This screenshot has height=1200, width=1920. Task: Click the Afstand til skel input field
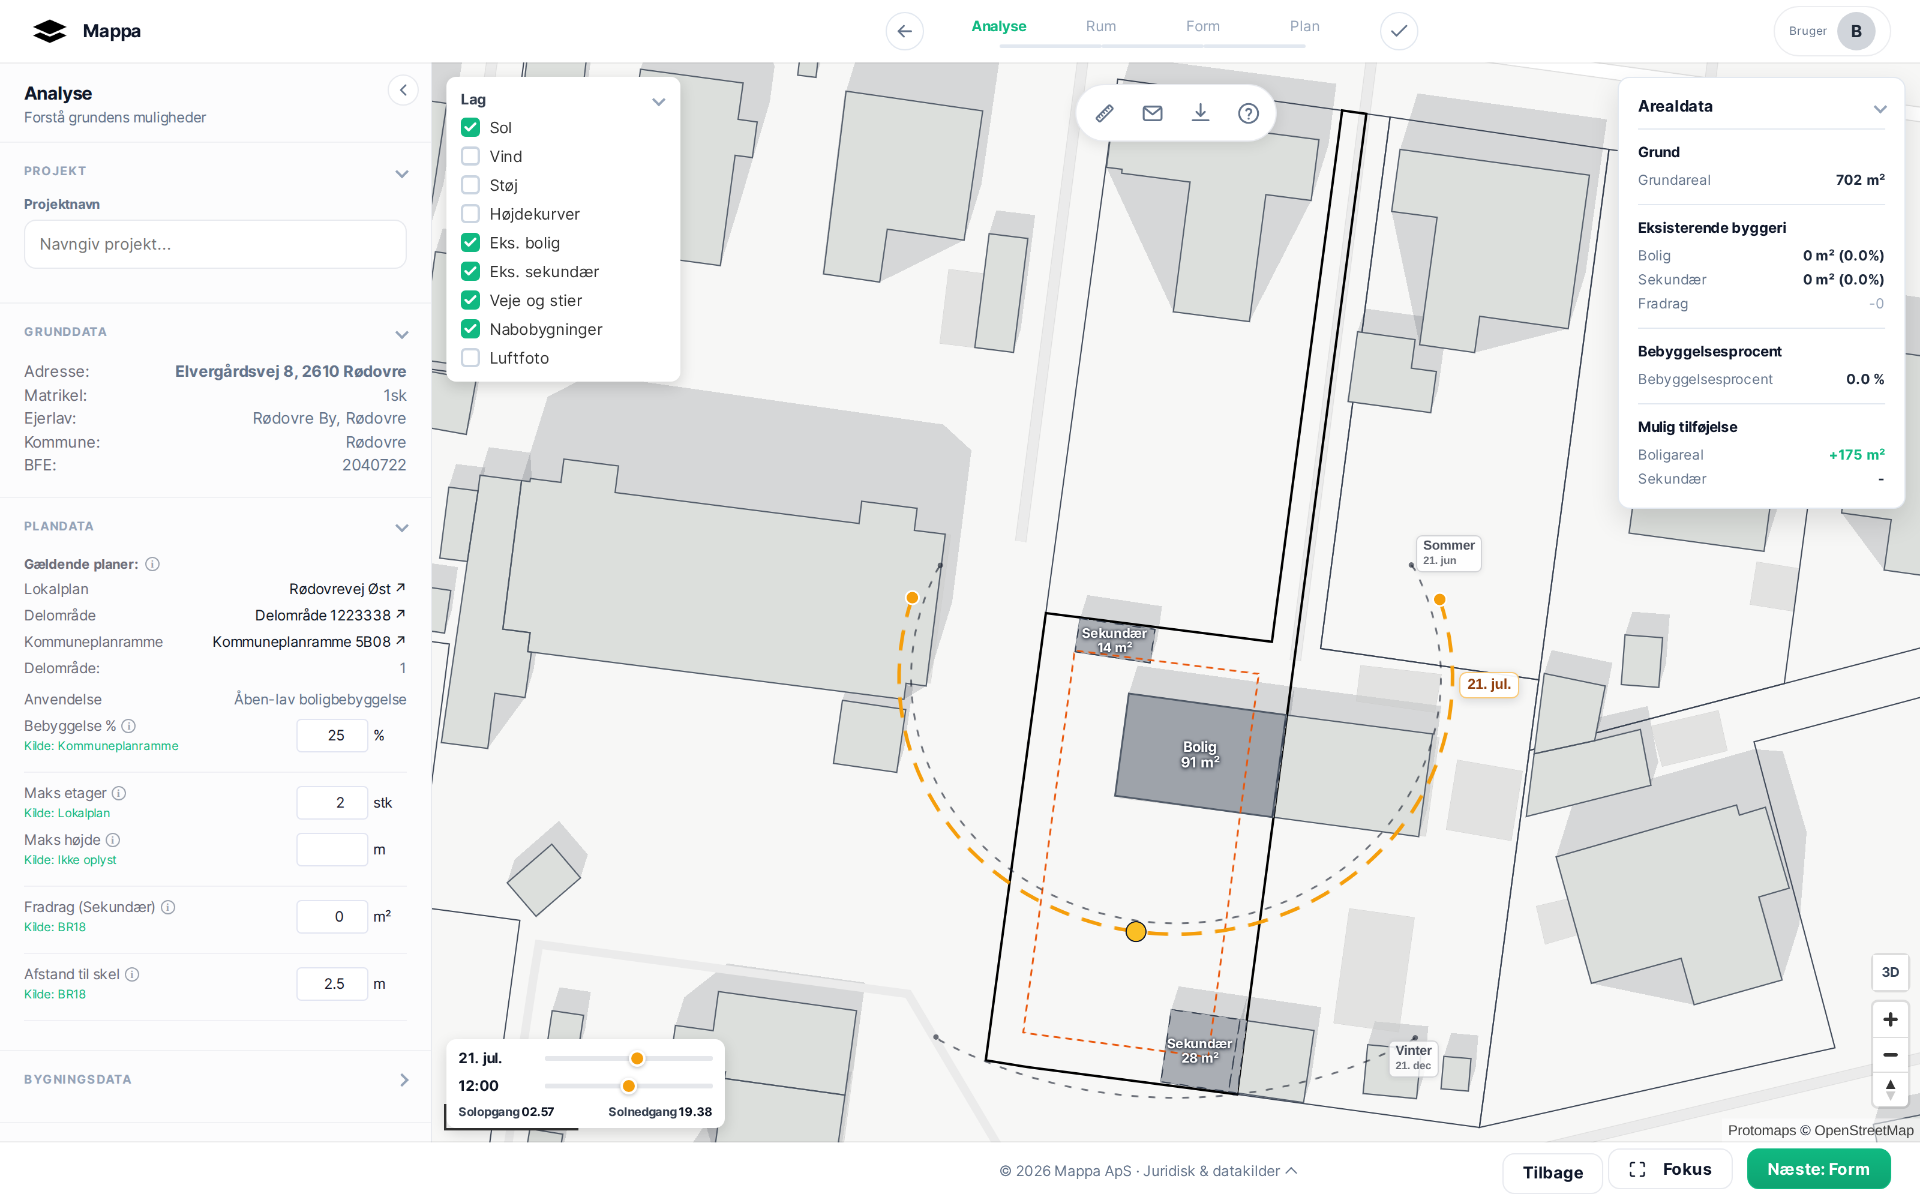(x=332, y=984)
